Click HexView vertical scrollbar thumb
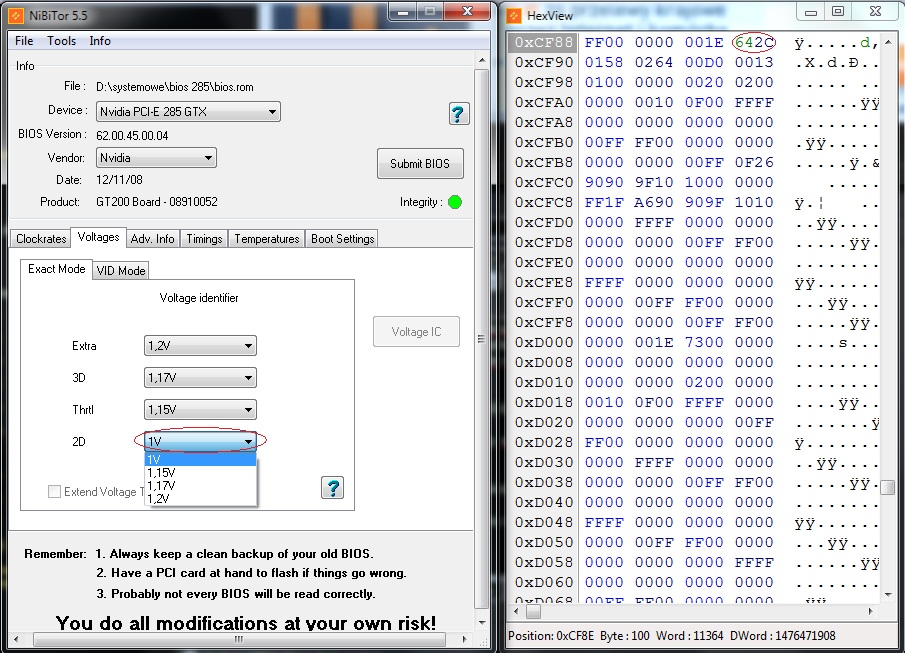 (x=888, y=487)
